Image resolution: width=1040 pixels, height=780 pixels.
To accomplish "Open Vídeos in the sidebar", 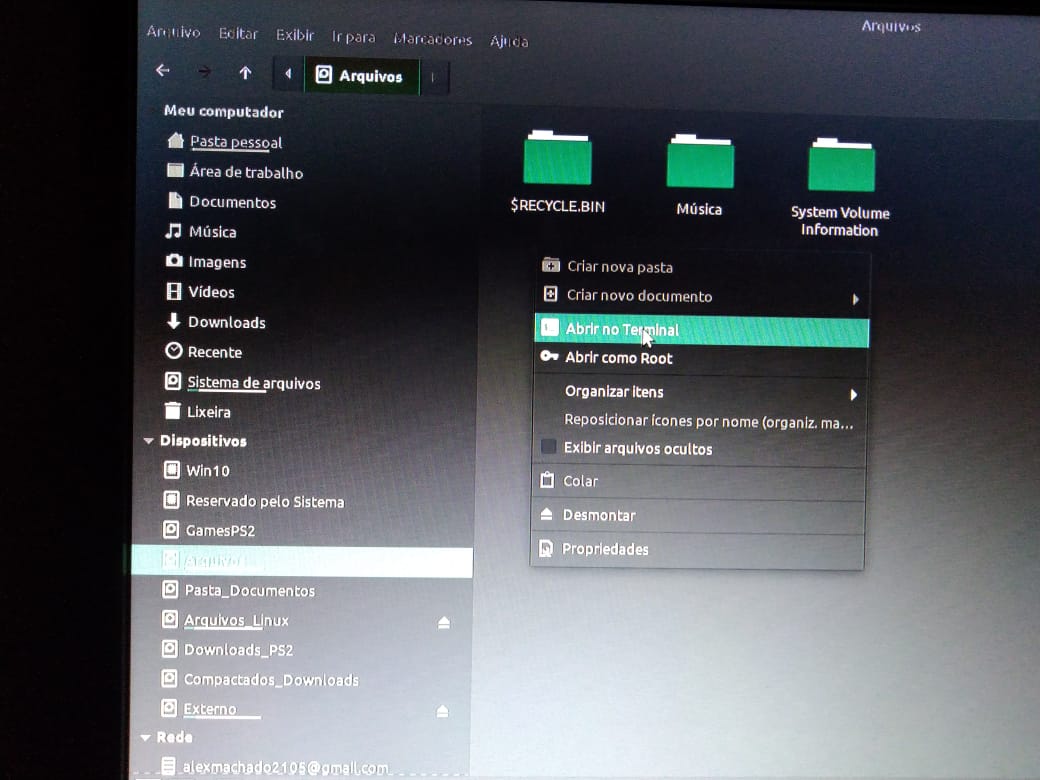I will tap(200, 291).
